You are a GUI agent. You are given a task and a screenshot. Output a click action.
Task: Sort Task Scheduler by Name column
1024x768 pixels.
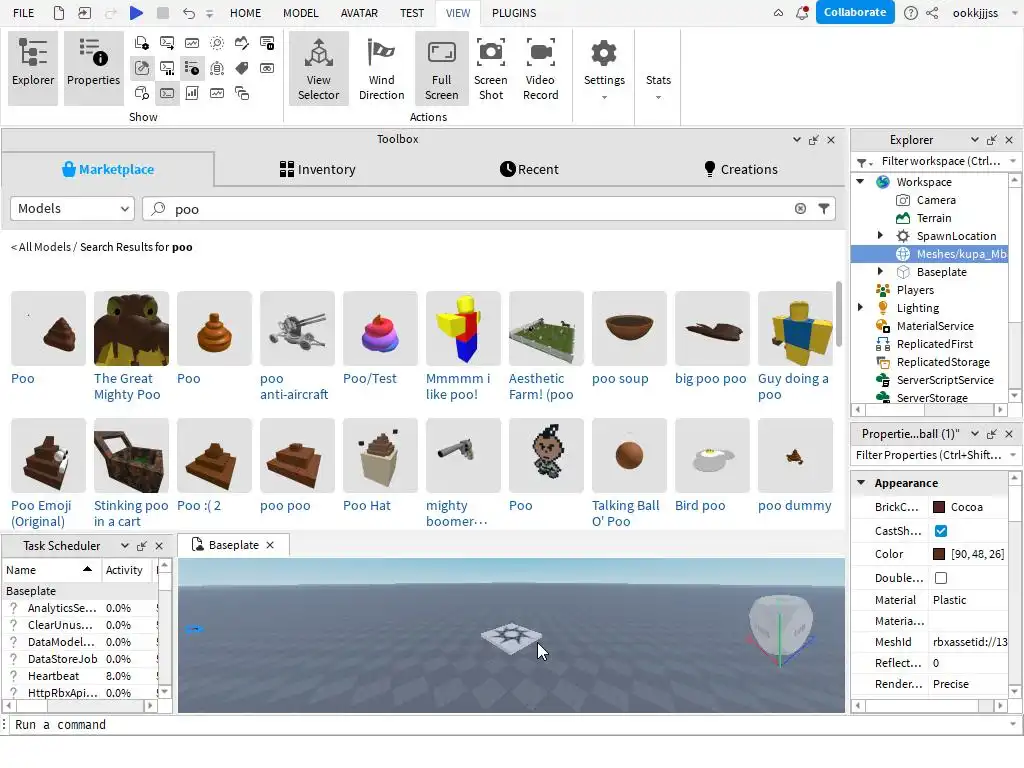pos(50,569)
